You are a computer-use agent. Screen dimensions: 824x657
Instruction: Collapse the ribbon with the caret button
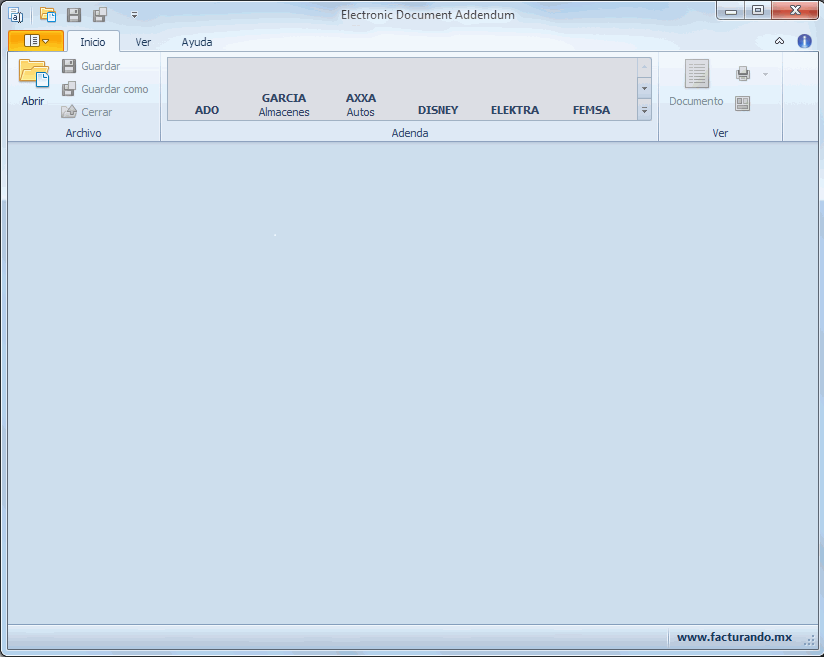click(779, 41)
